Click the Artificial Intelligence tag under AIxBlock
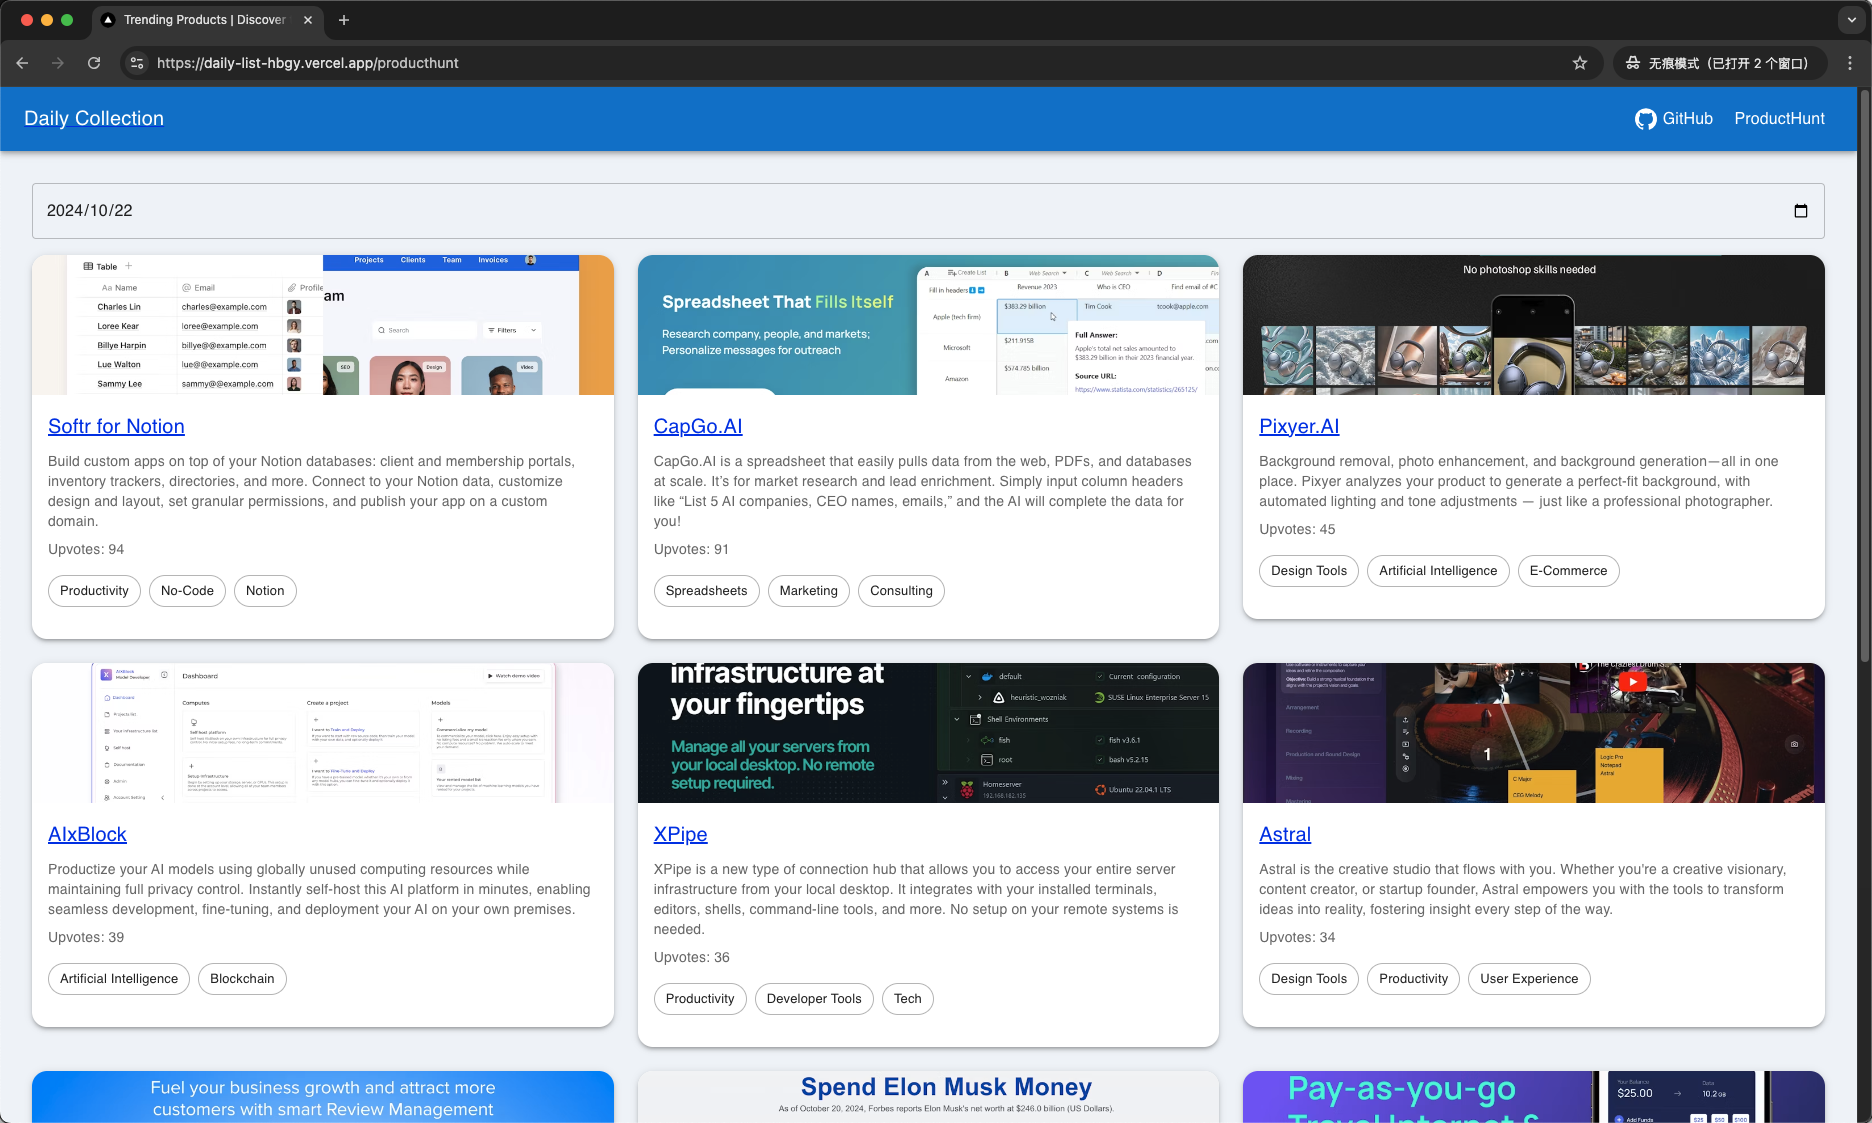 [119, 979]
